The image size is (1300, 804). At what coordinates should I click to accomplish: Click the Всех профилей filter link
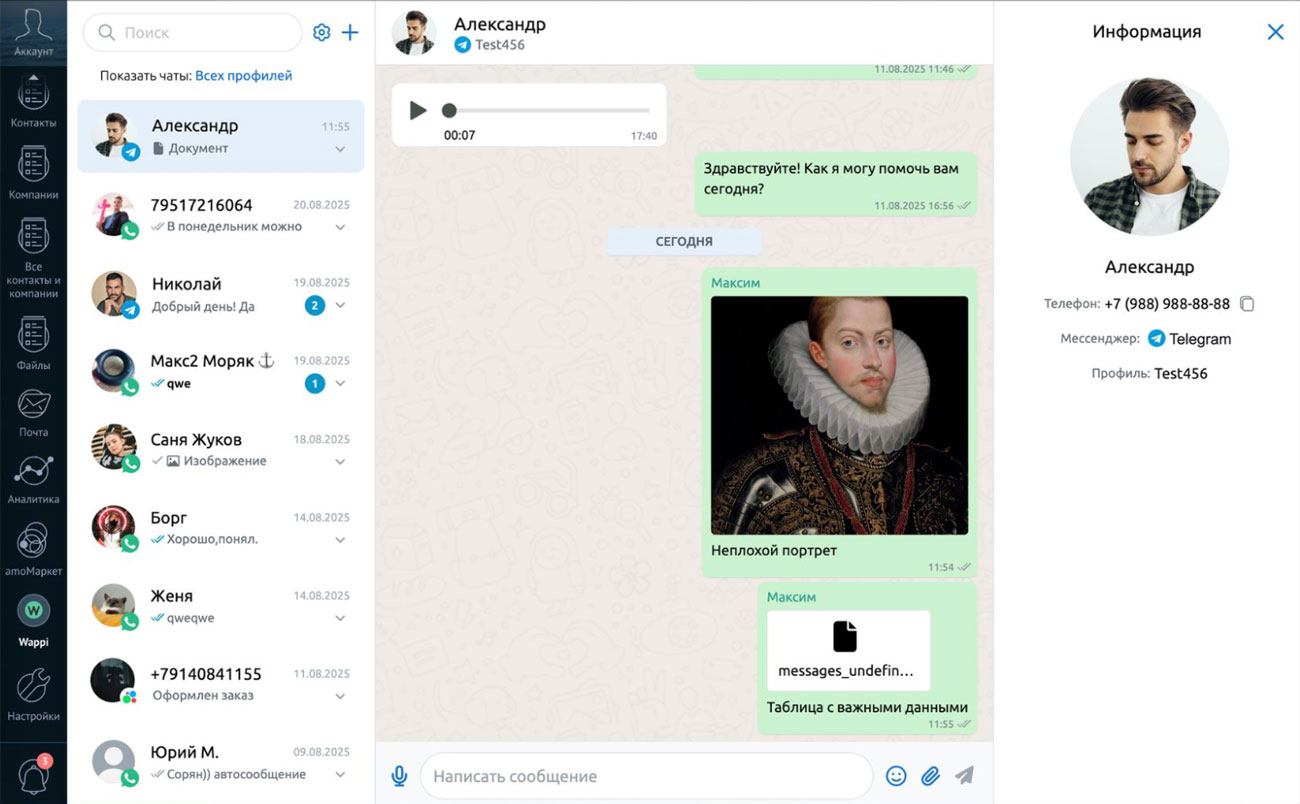243,76
